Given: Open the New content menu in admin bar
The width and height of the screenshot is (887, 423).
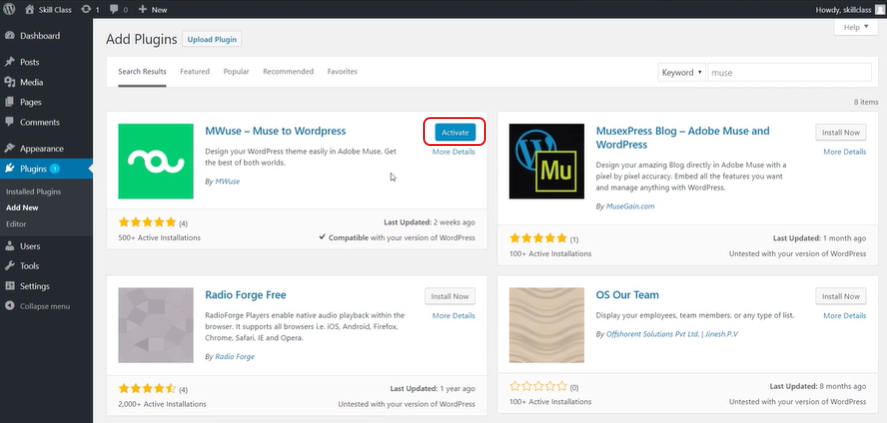Looking at the screenshot, I should tap(153, 9).
